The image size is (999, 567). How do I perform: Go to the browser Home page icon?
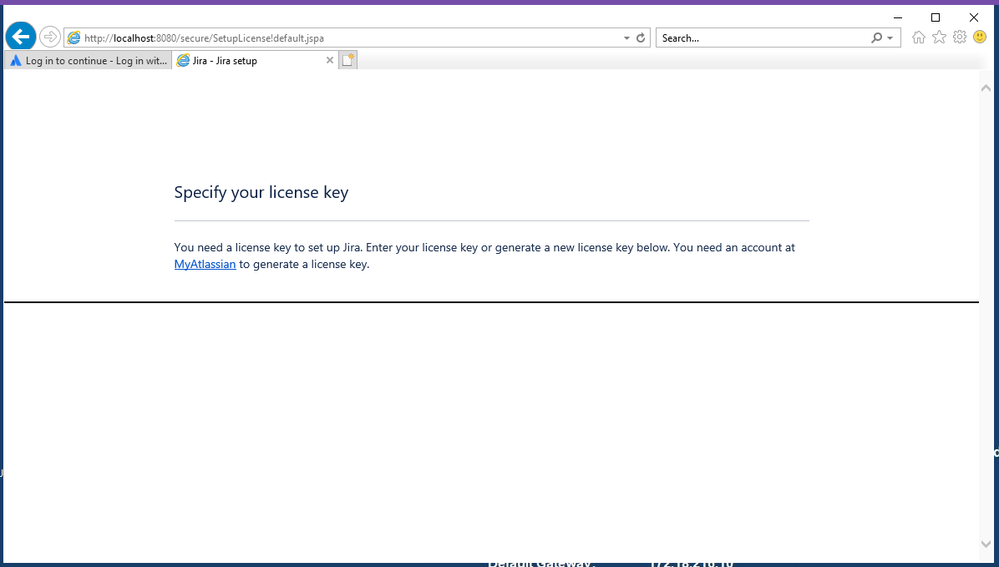(918, 37)
